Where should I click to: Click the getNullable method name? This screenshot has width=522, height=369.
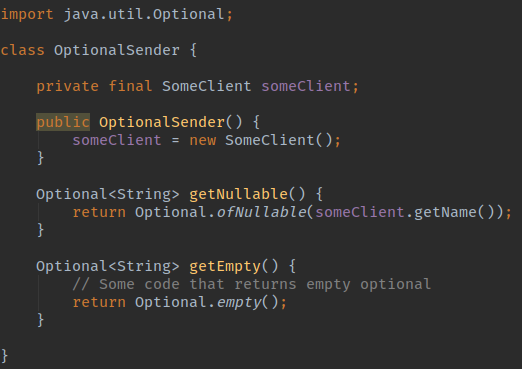click(239, 194)
